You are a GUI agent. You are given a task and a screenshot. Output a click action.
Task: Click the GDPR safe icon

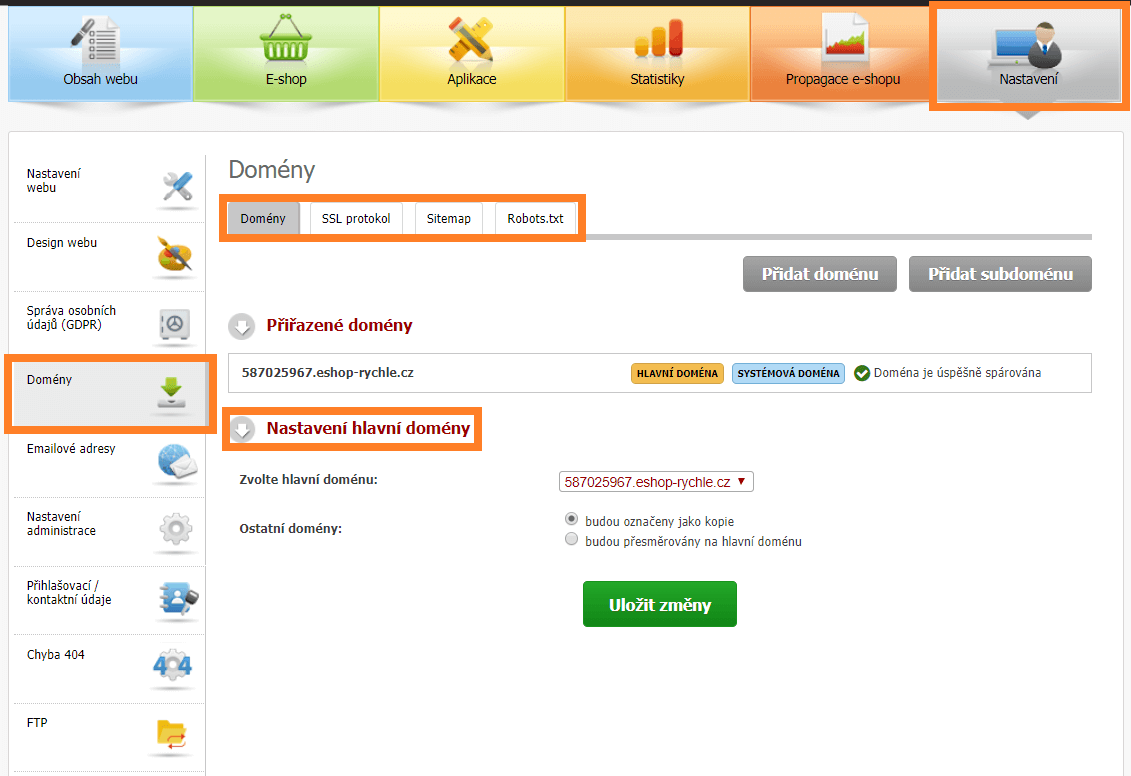pyautogui.click(x=175, y=325)
